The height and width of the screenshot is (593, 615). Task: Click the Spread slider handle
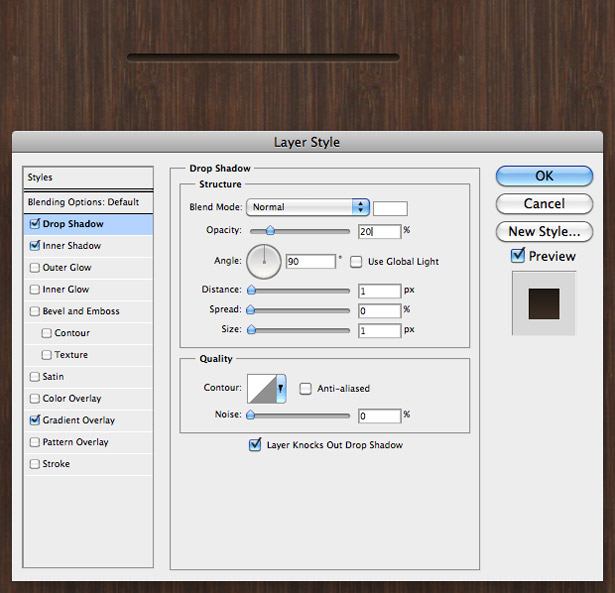251,310
